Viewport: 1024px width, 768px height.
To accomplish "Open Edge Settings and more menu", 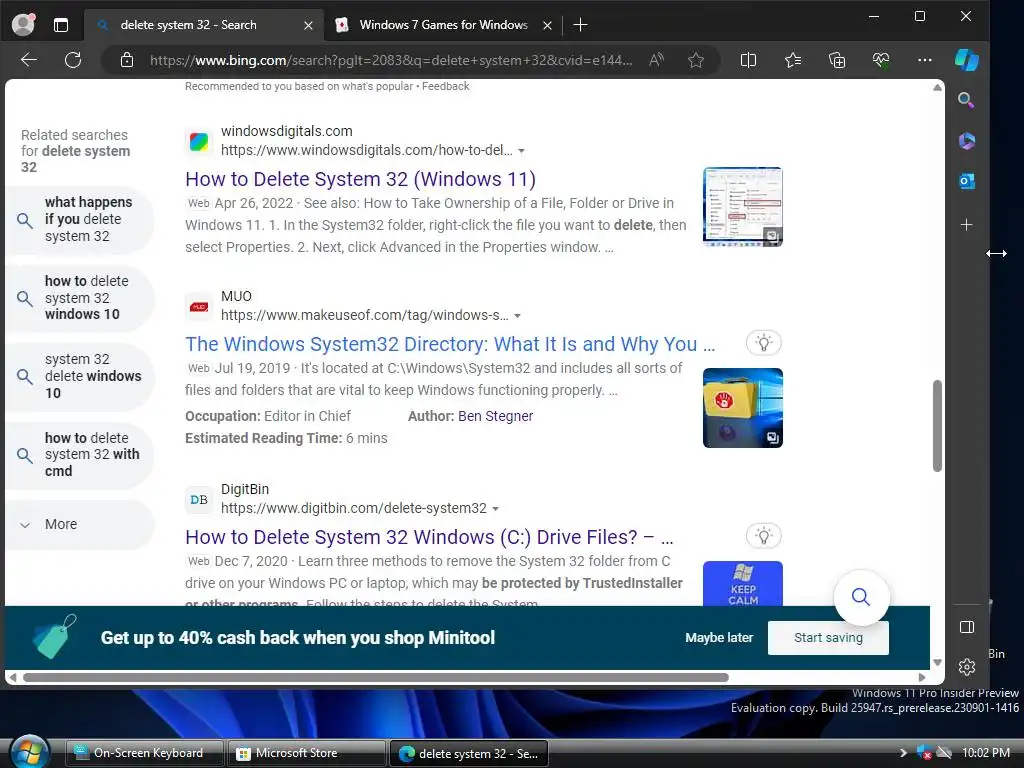I will [x=925, y=60].
